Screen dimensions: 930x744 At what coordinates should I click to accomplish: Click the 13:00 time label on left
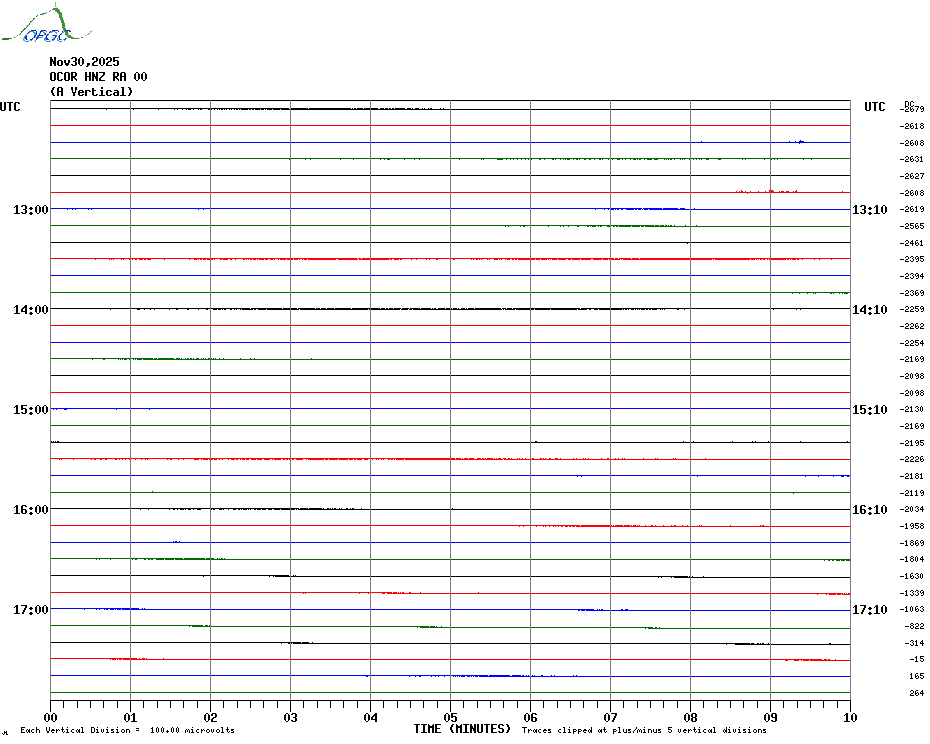coord(30,210)
